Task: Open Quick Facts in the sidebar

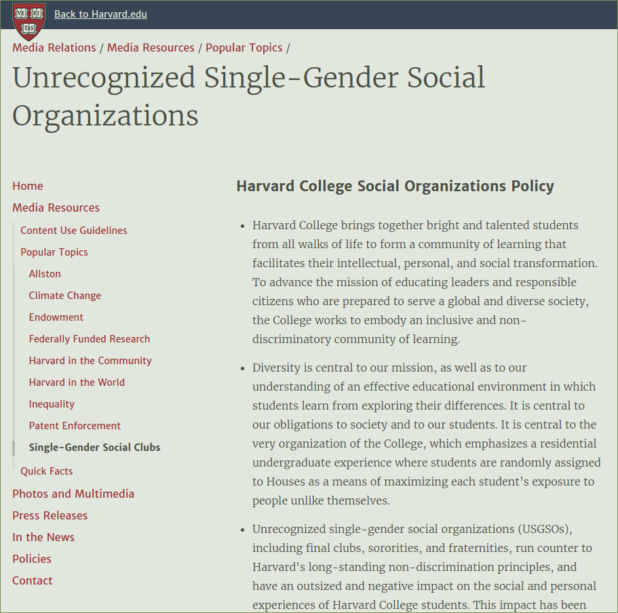Action: 47,471
